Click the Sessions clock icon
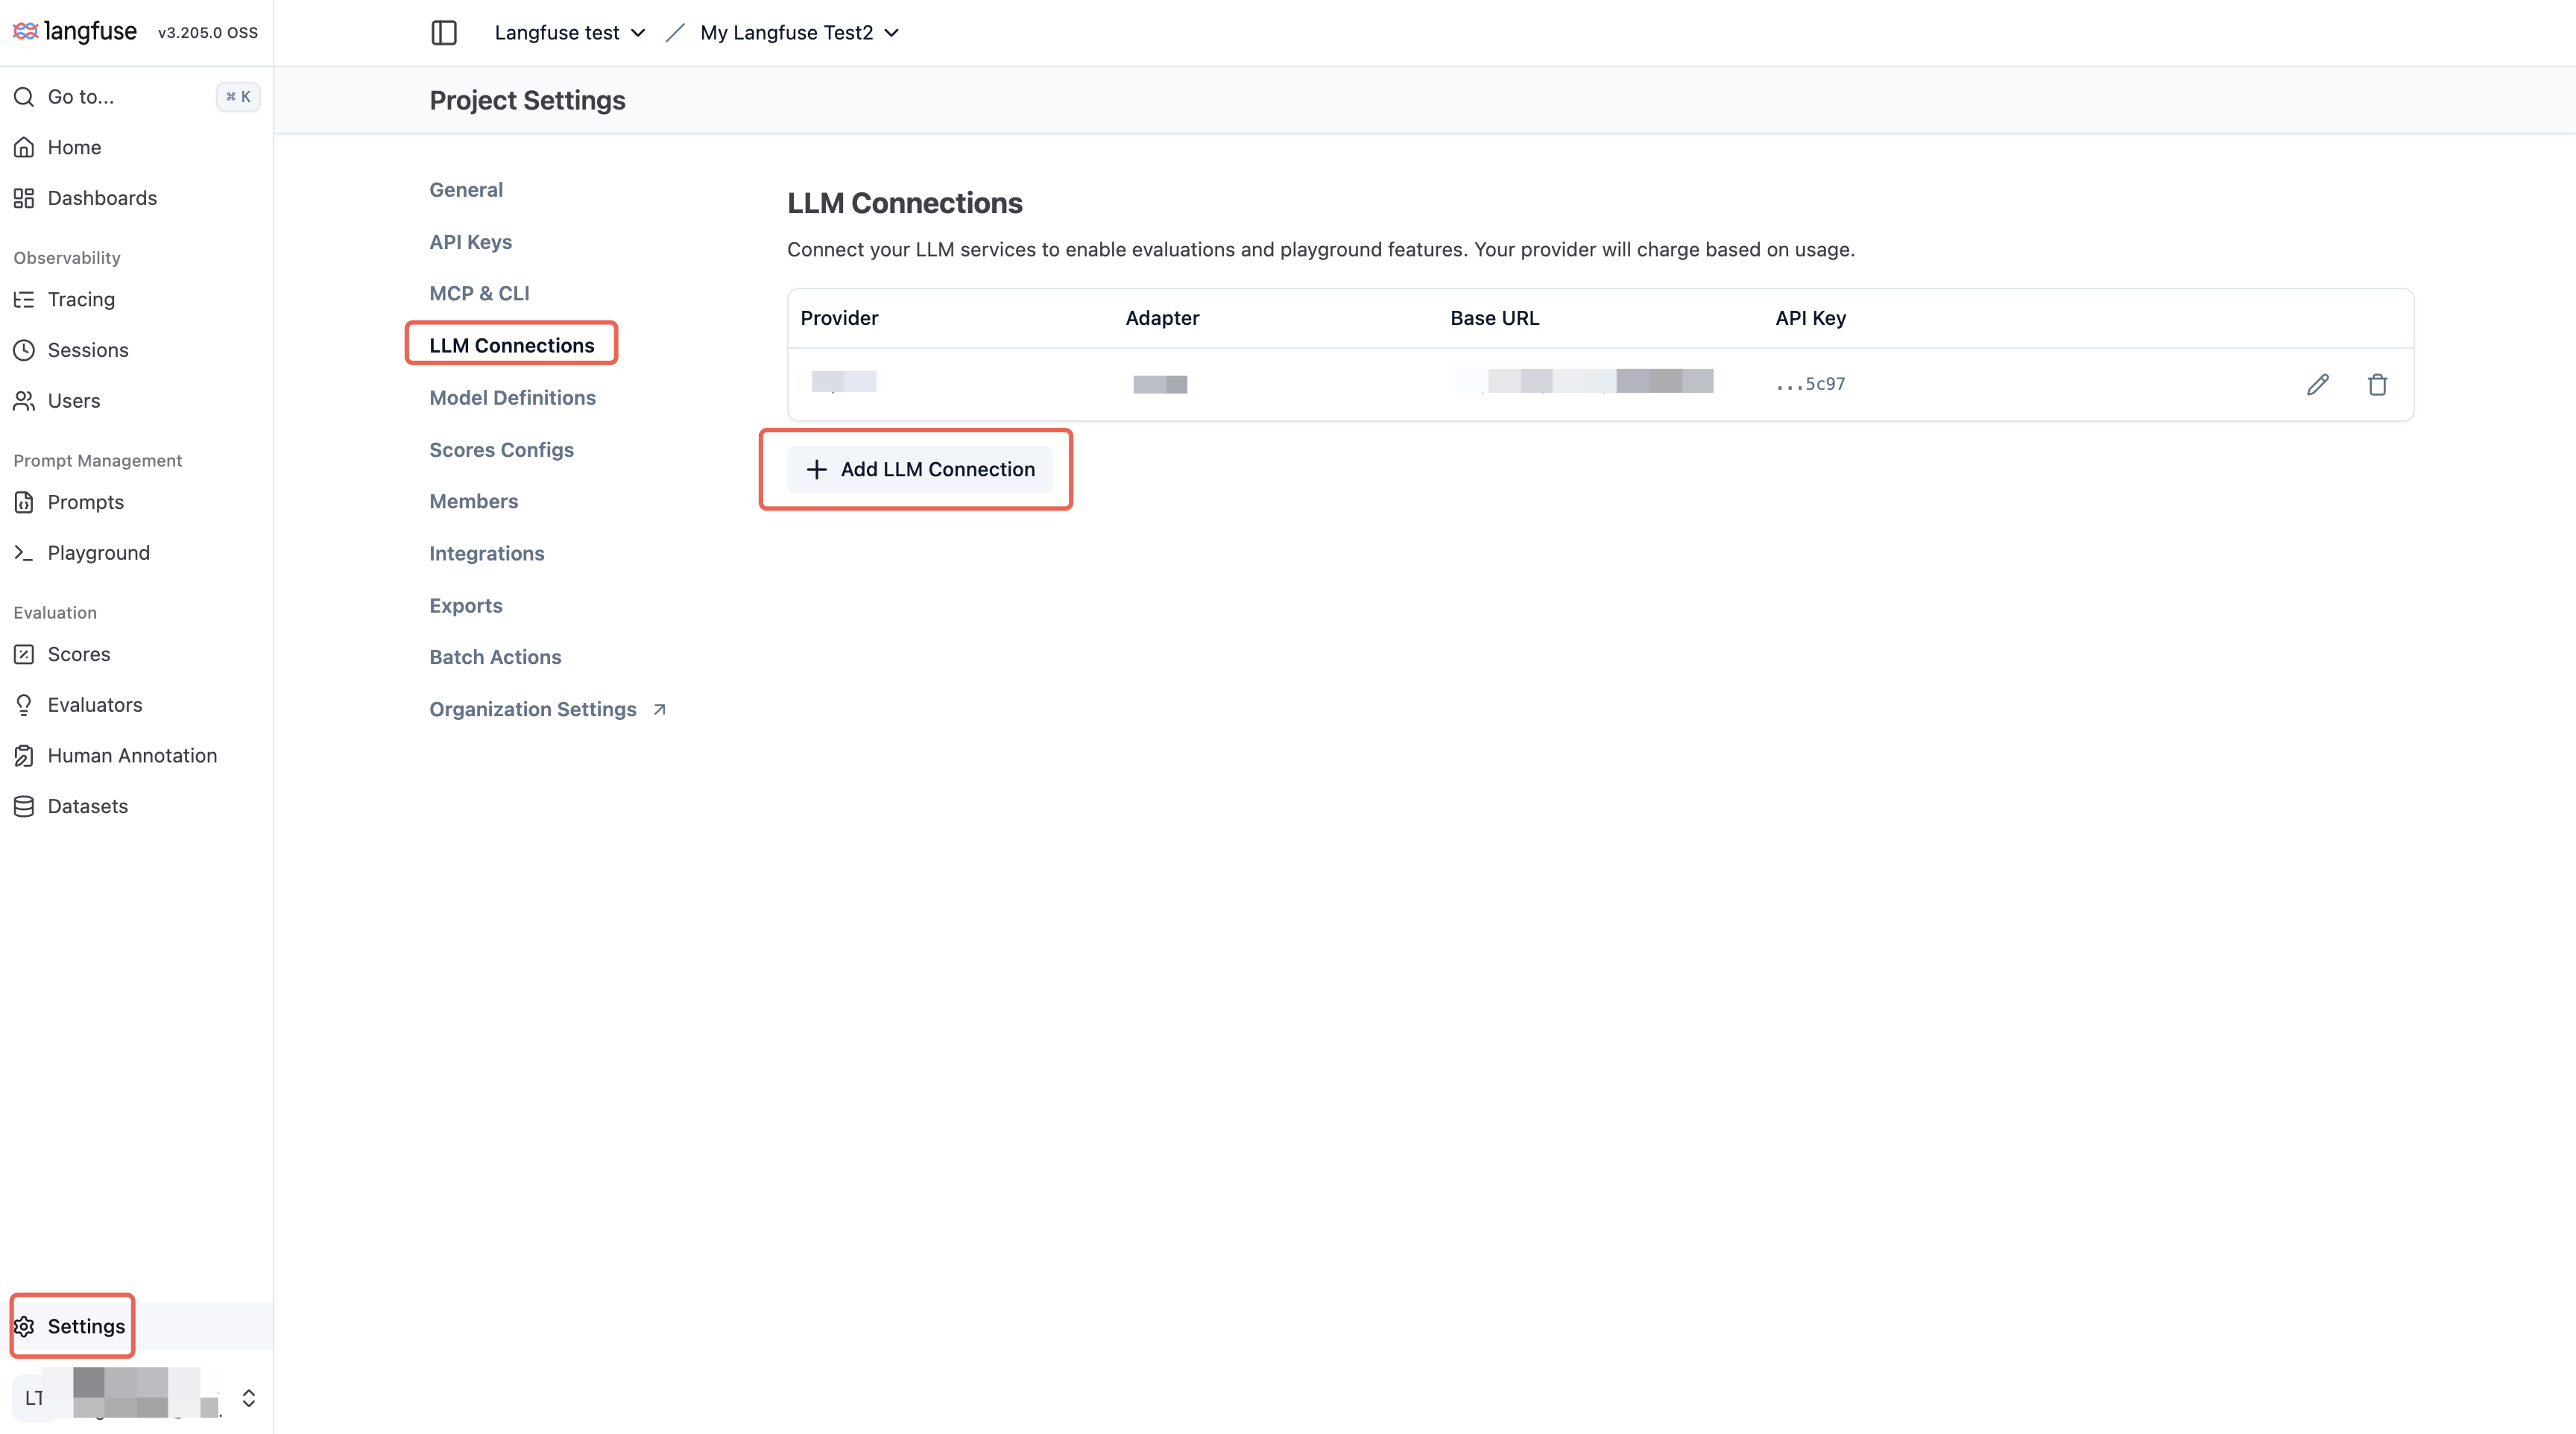Screen dimensions: 2576x1434 click(24, 350)
